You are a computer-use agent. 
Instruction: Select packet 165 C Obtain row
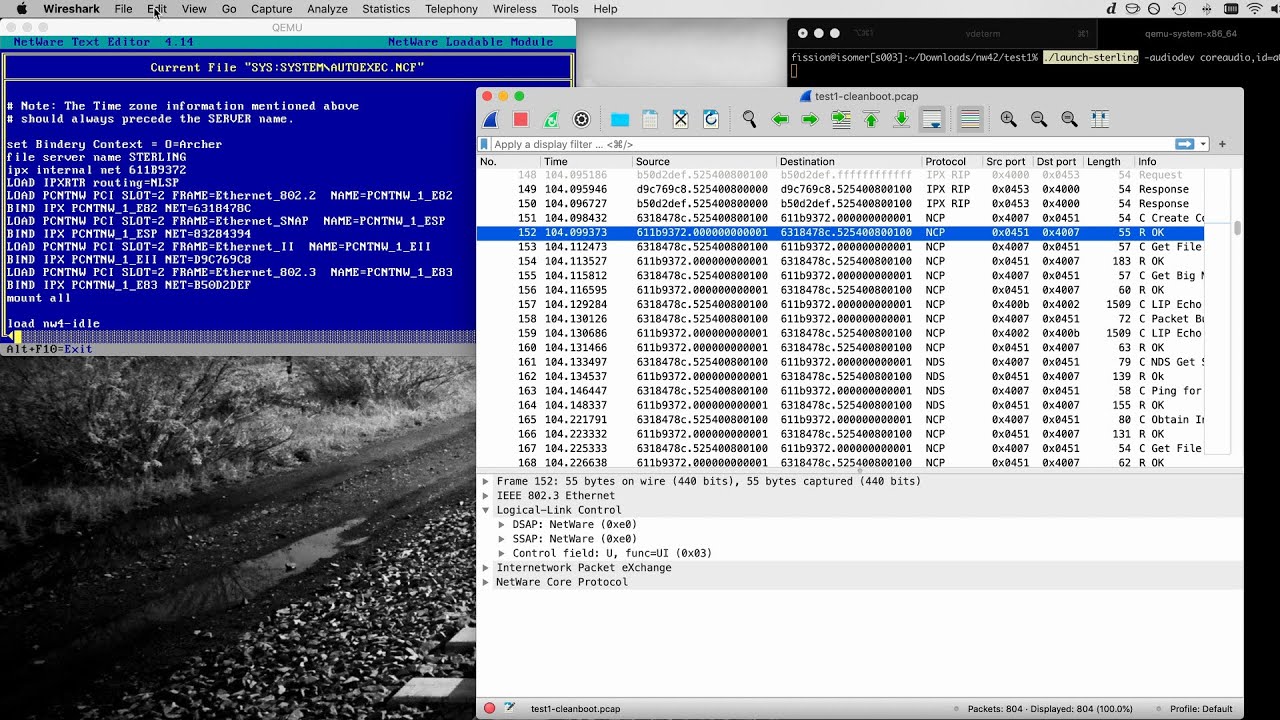[840, 420]
